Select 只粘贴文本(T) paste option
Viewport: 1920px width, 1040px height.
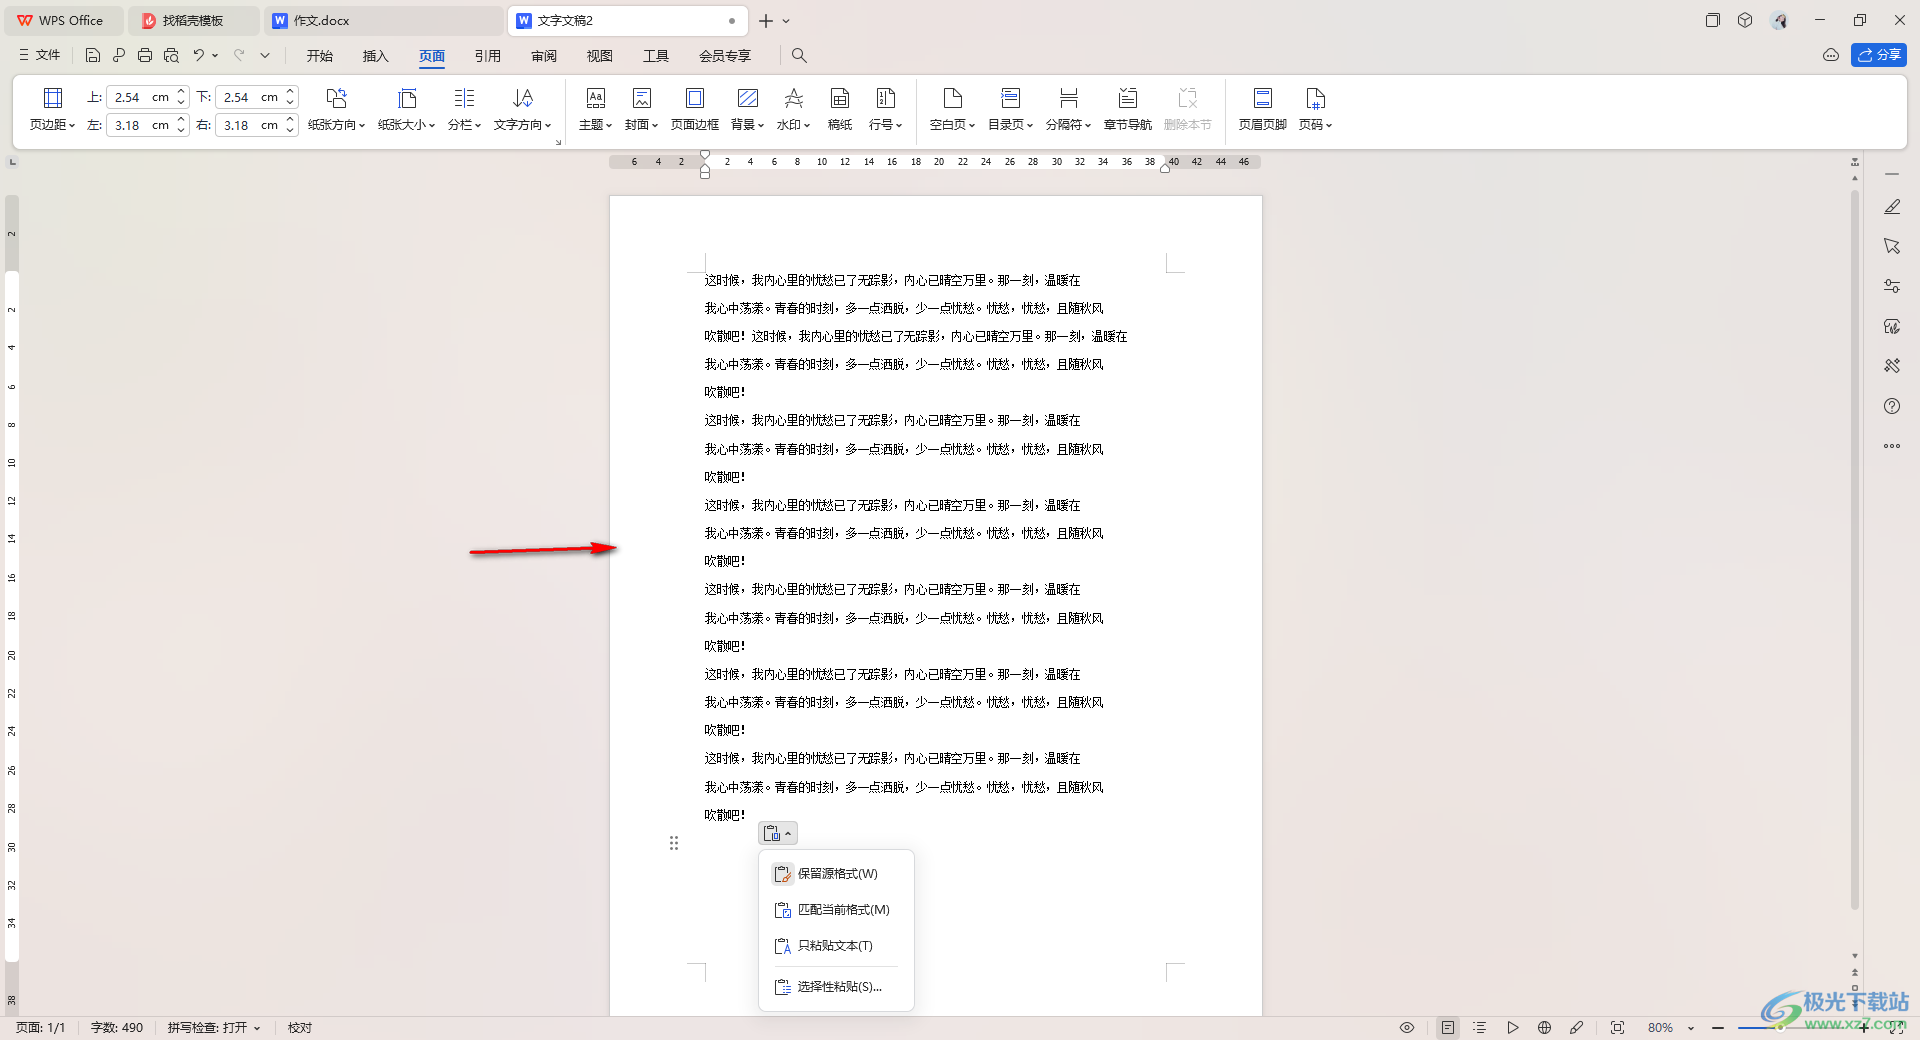pyautogui.click(x=836, y=946)
